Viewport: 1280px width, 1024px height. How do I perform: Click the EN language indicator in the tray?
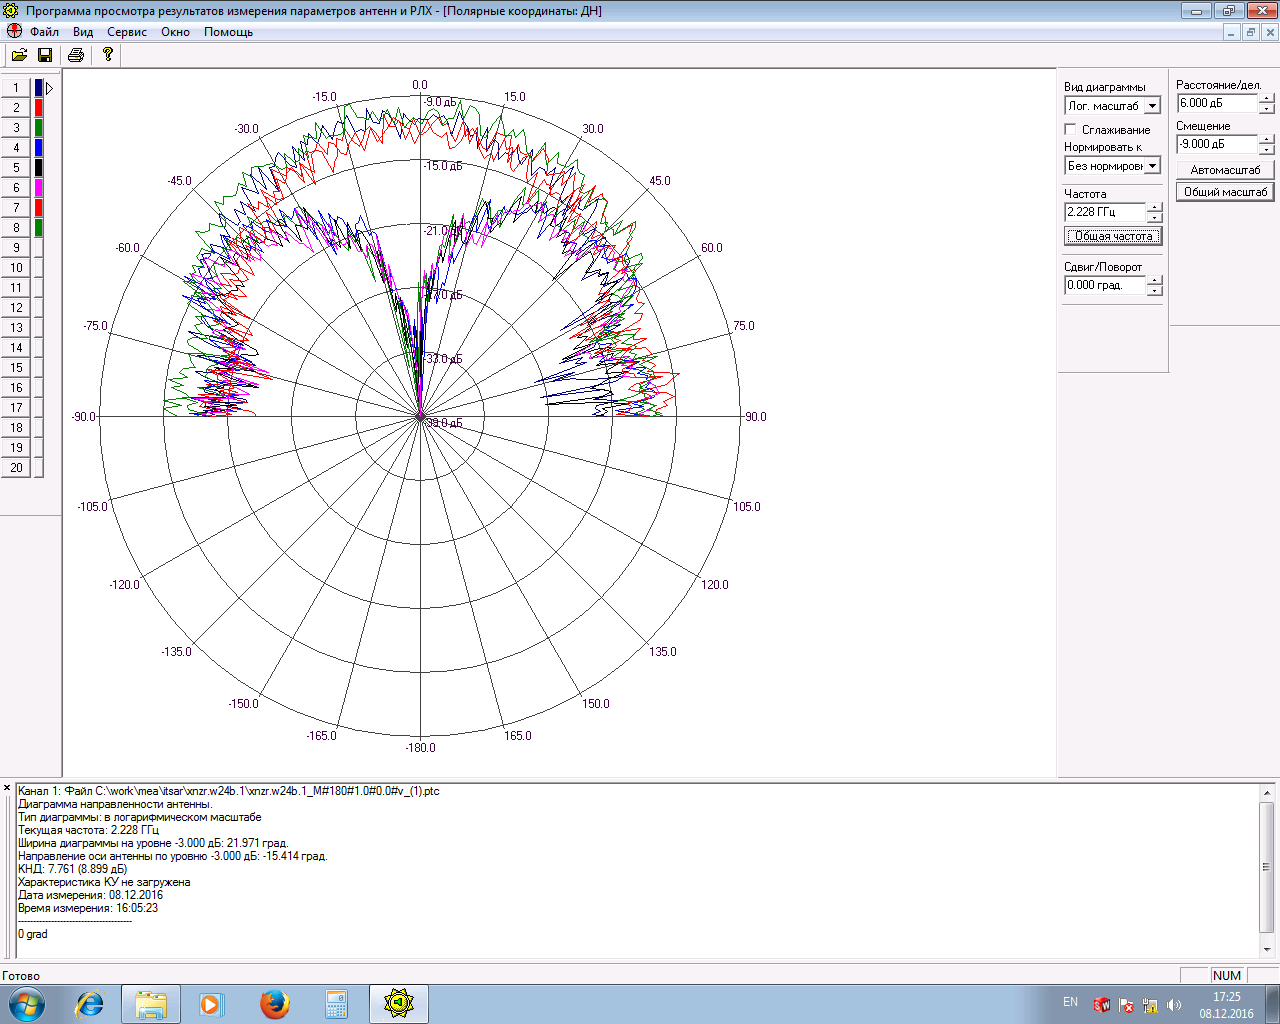tap(1070, 1002)
